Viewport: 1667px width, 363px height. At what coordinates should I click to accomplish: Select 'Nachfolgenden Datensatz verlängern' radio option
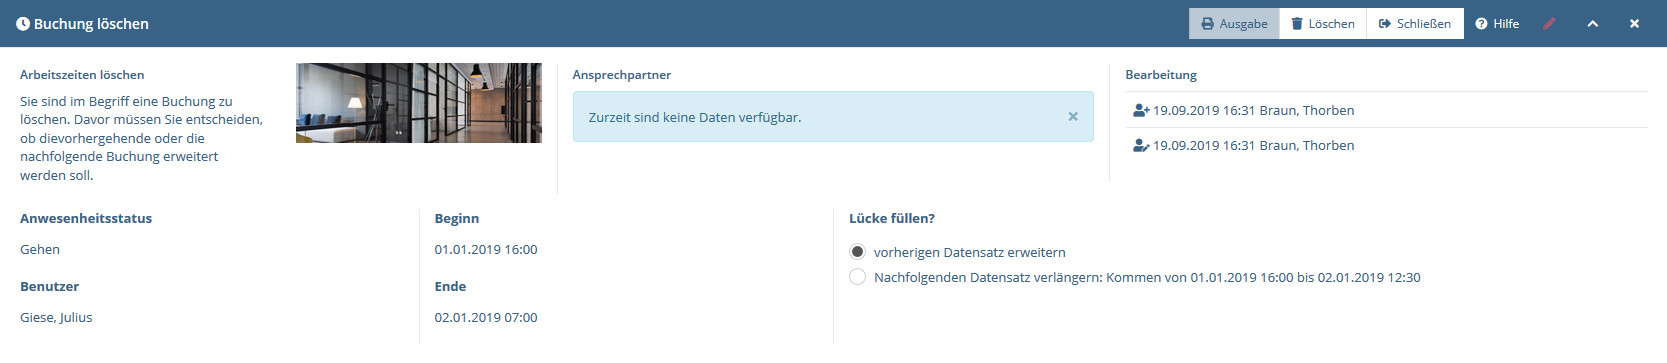(857, 276)
